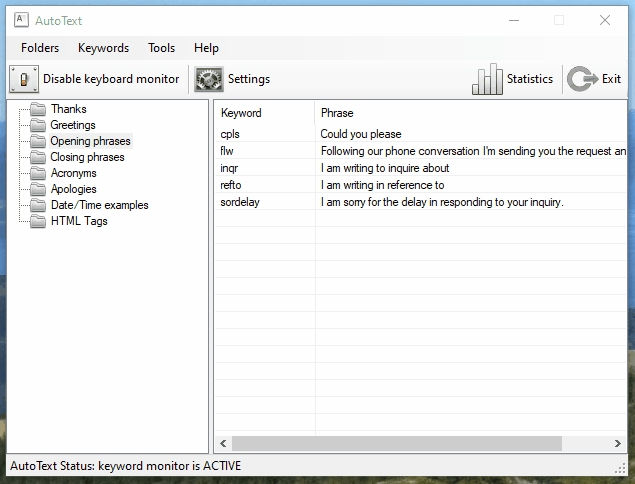Open Settings via the gear icon
635x484 pixels.
point(209,79)
